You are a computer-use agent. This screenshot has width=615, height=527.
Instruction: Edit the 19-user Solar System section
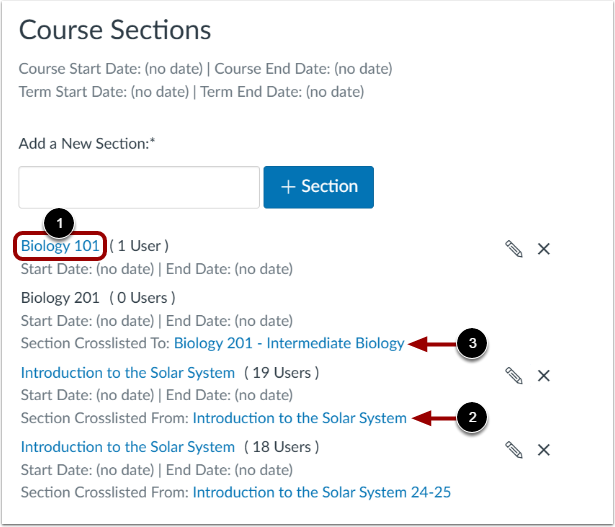click(x=514, y=375)
